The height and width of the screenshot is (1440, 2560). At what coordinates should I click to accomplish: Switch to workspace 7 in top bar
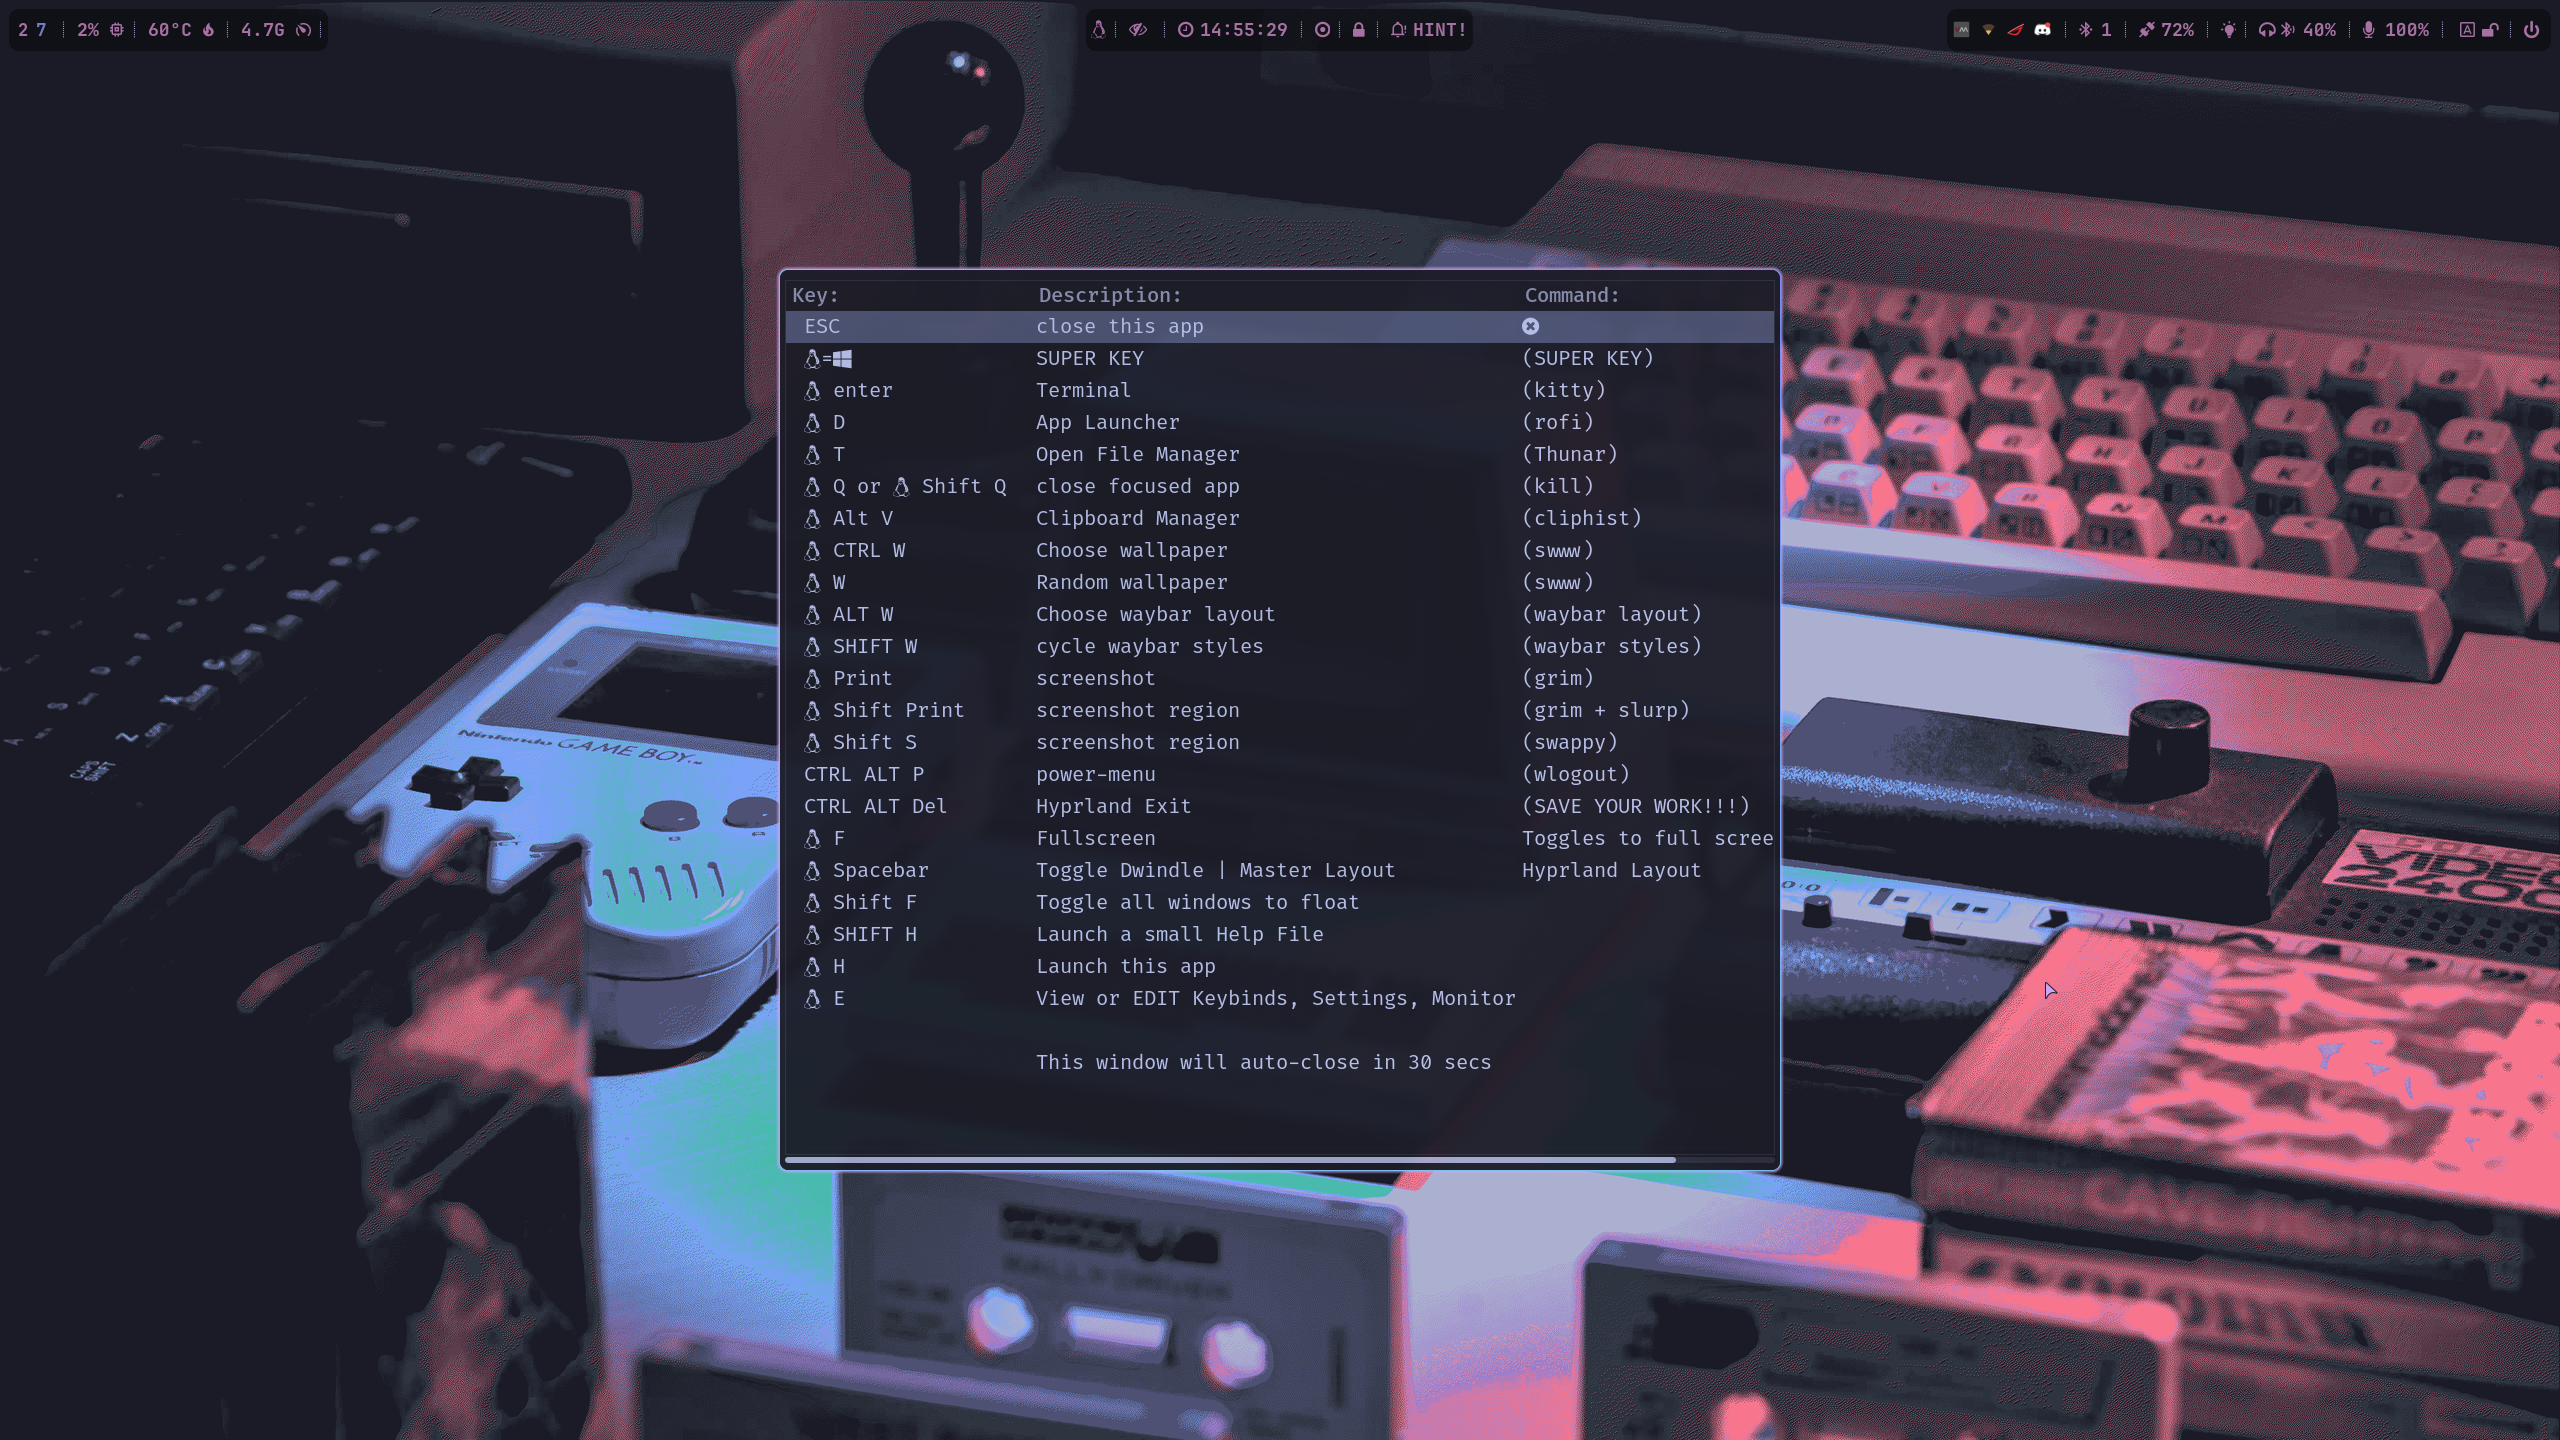[41, 30]
